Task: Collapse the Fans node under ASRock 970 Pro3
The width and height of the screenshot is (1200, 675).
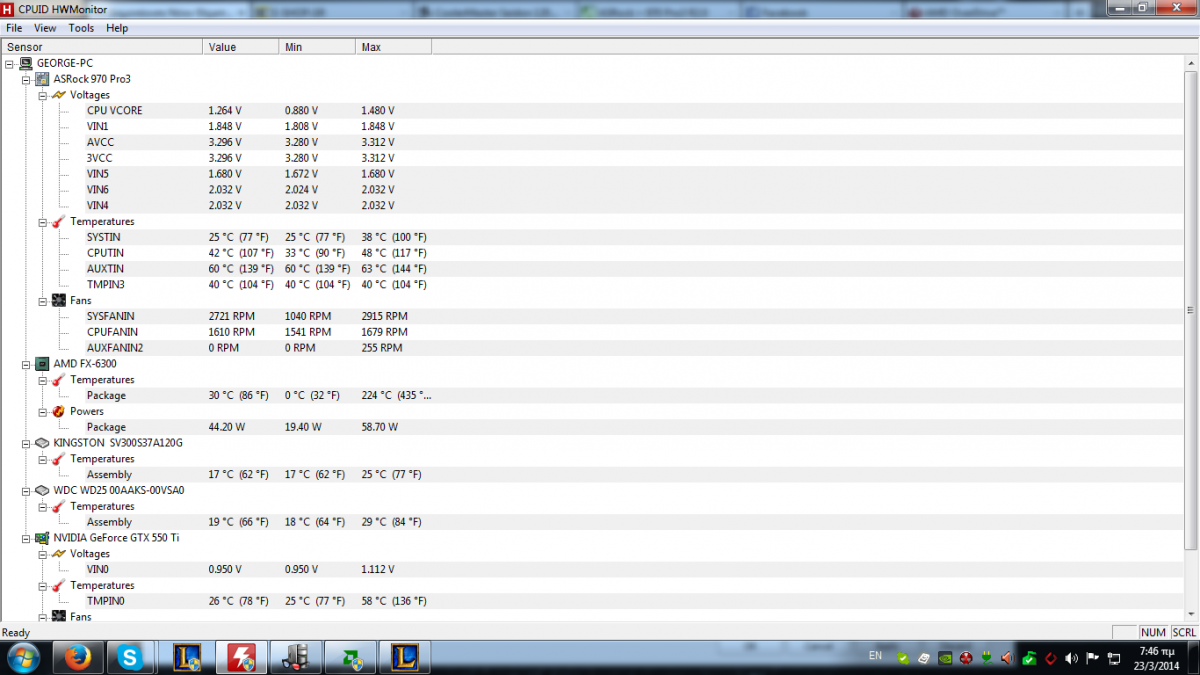Action: coord(42,300)
